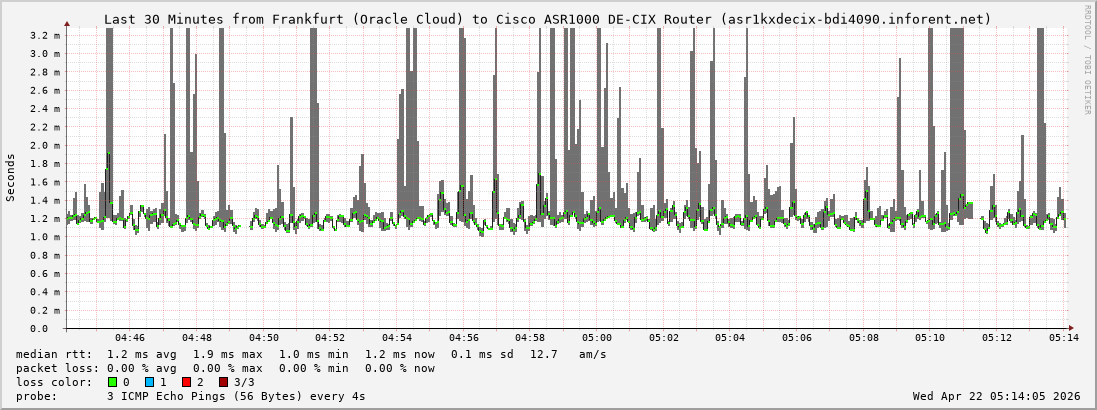The image size is (1097, 410).
Task: Click the red loss color swatch for 2
Action: (x=186, y=382)
